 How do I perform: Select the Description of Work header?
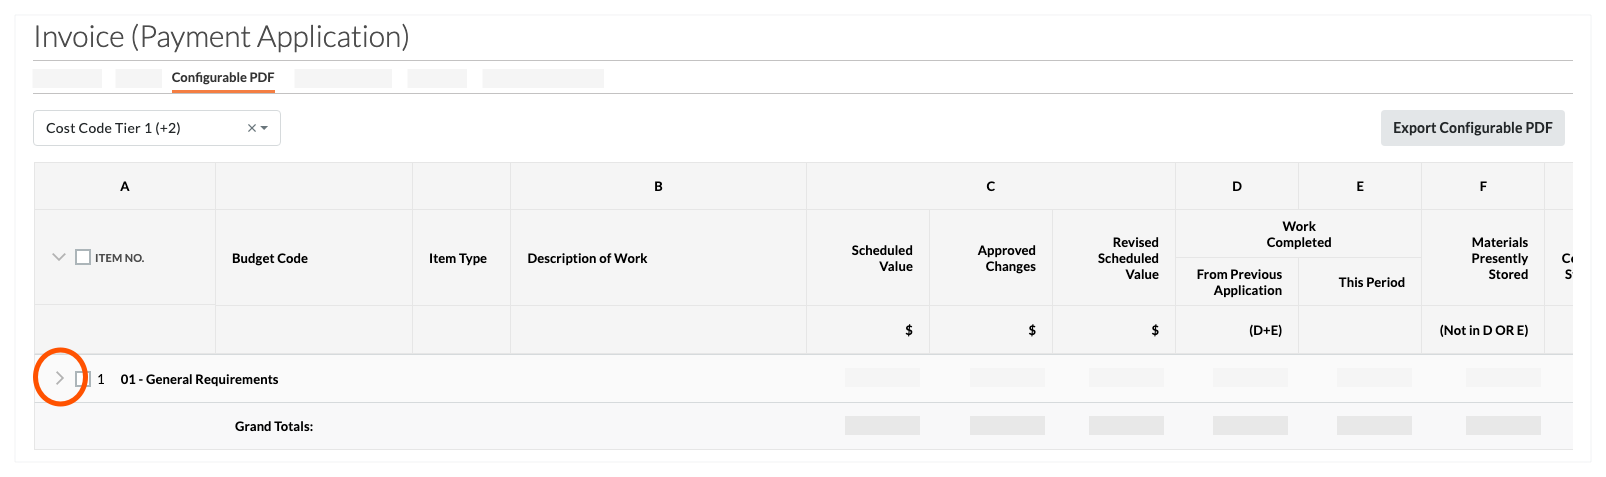tap(587, 258)
